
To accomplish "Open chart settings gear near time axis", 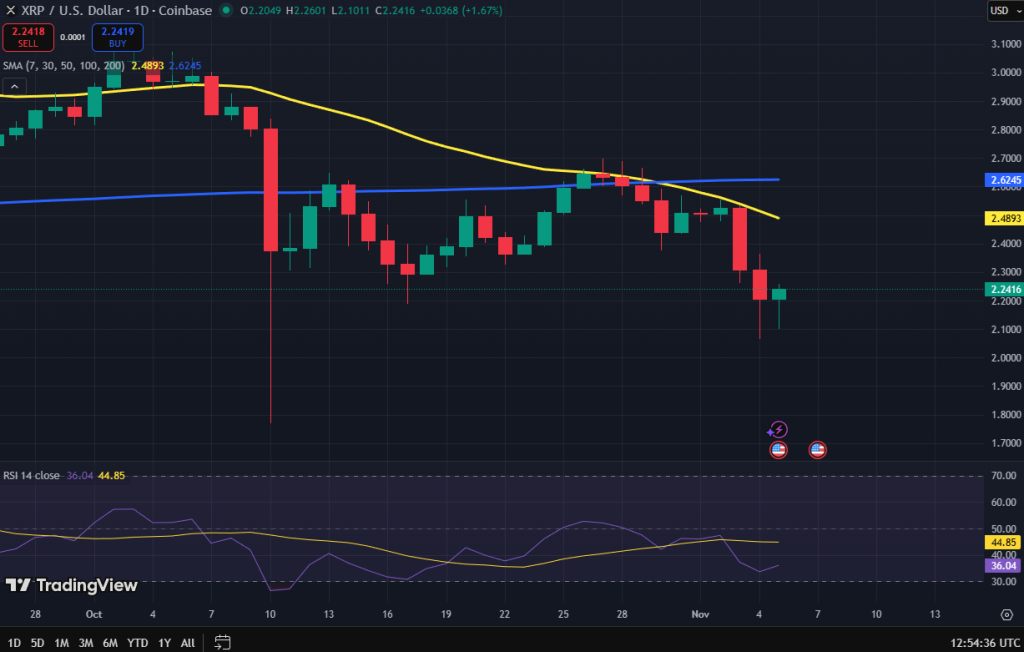I will click(1006, 613).
